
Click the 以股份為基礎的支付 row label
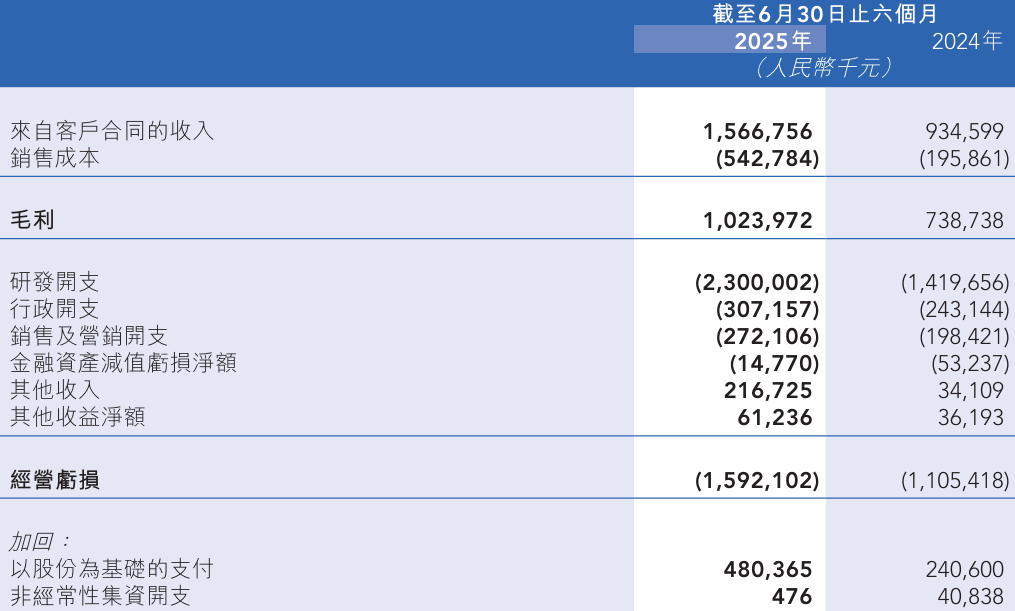coord(112,569)
